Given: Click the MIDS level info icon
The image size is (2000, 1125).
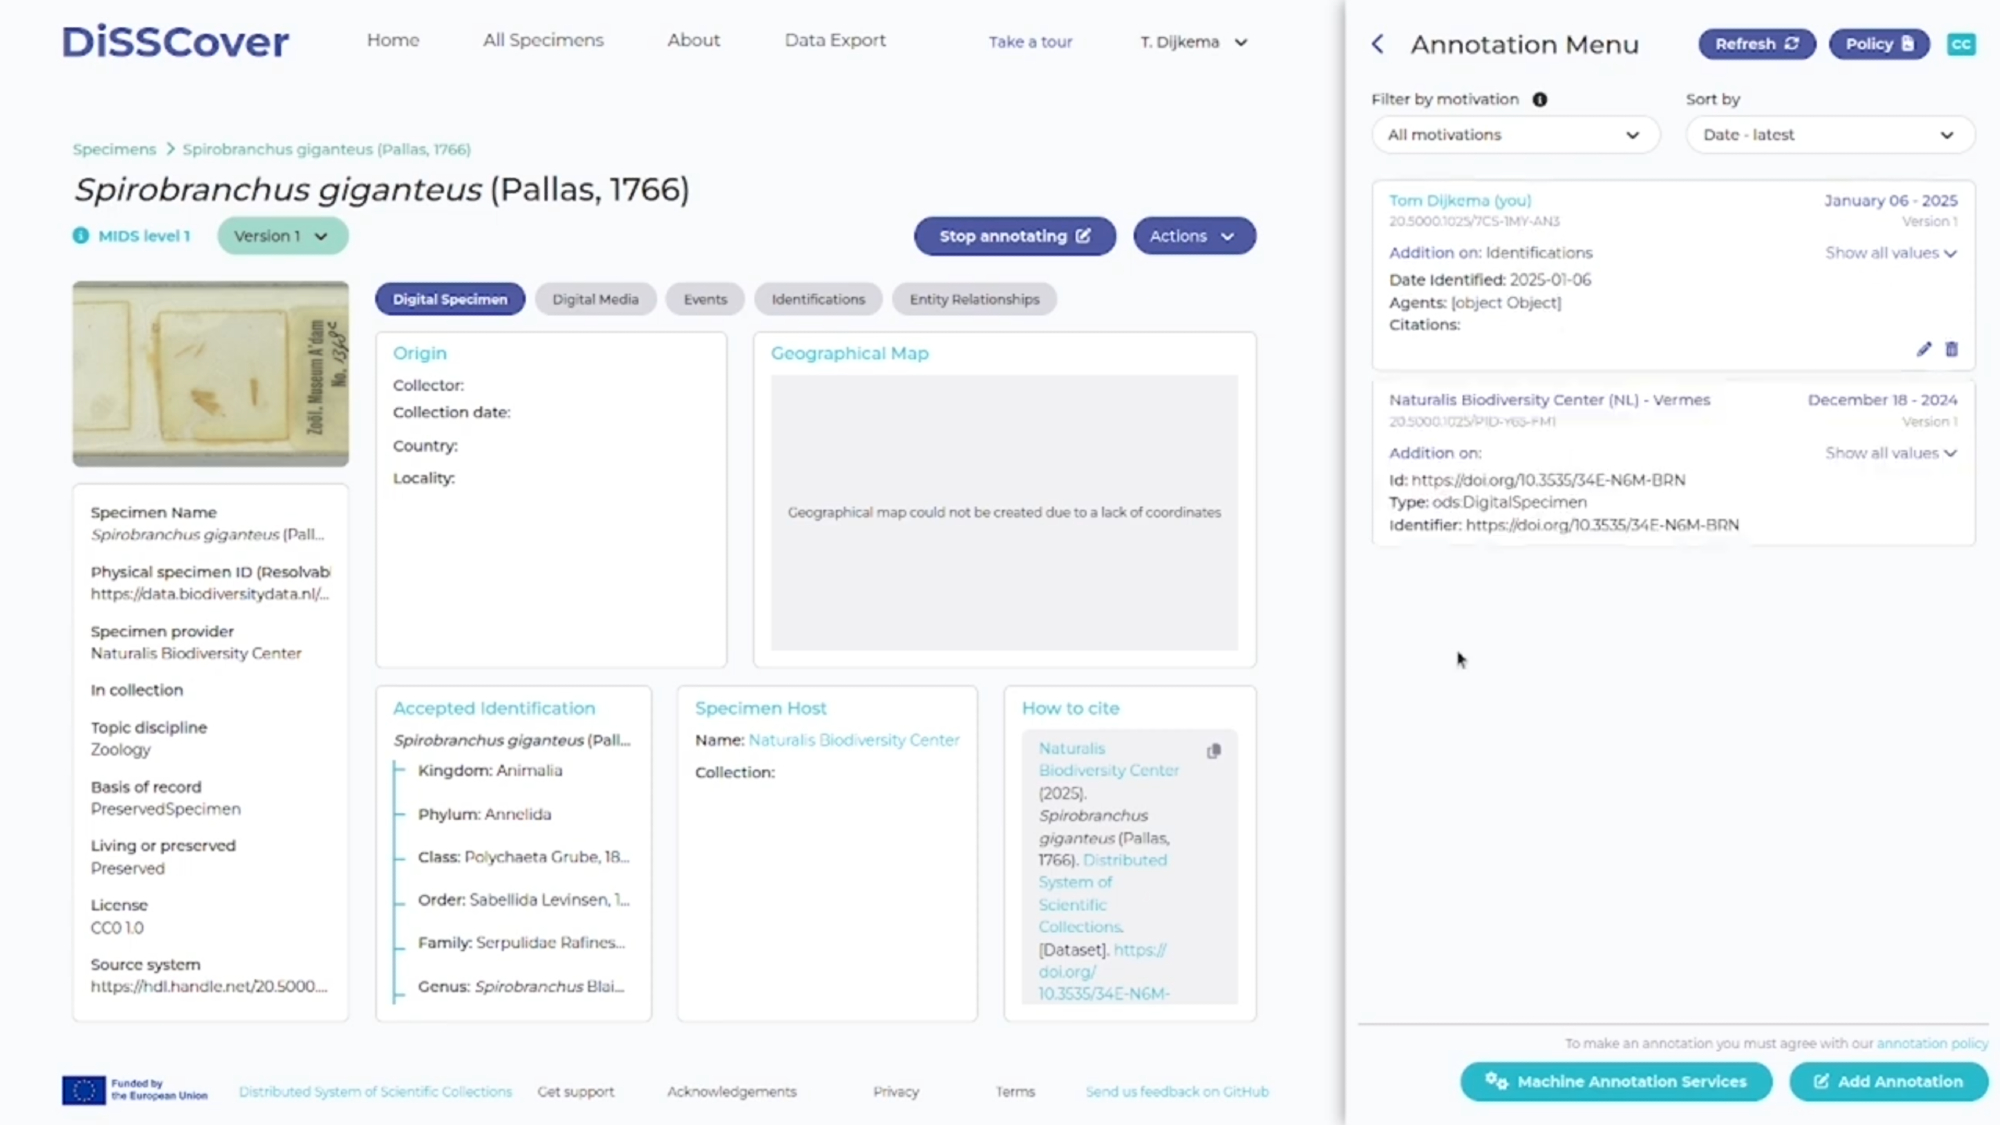Looking at the screenshot, I should [x=81, y=236].
